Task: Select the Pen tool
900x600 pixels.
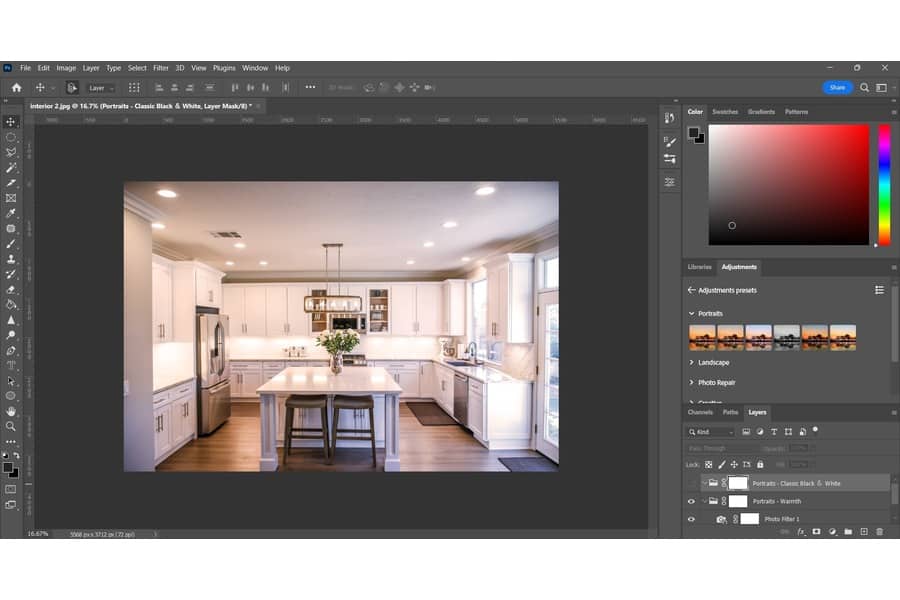Action: tap(11, 350)
